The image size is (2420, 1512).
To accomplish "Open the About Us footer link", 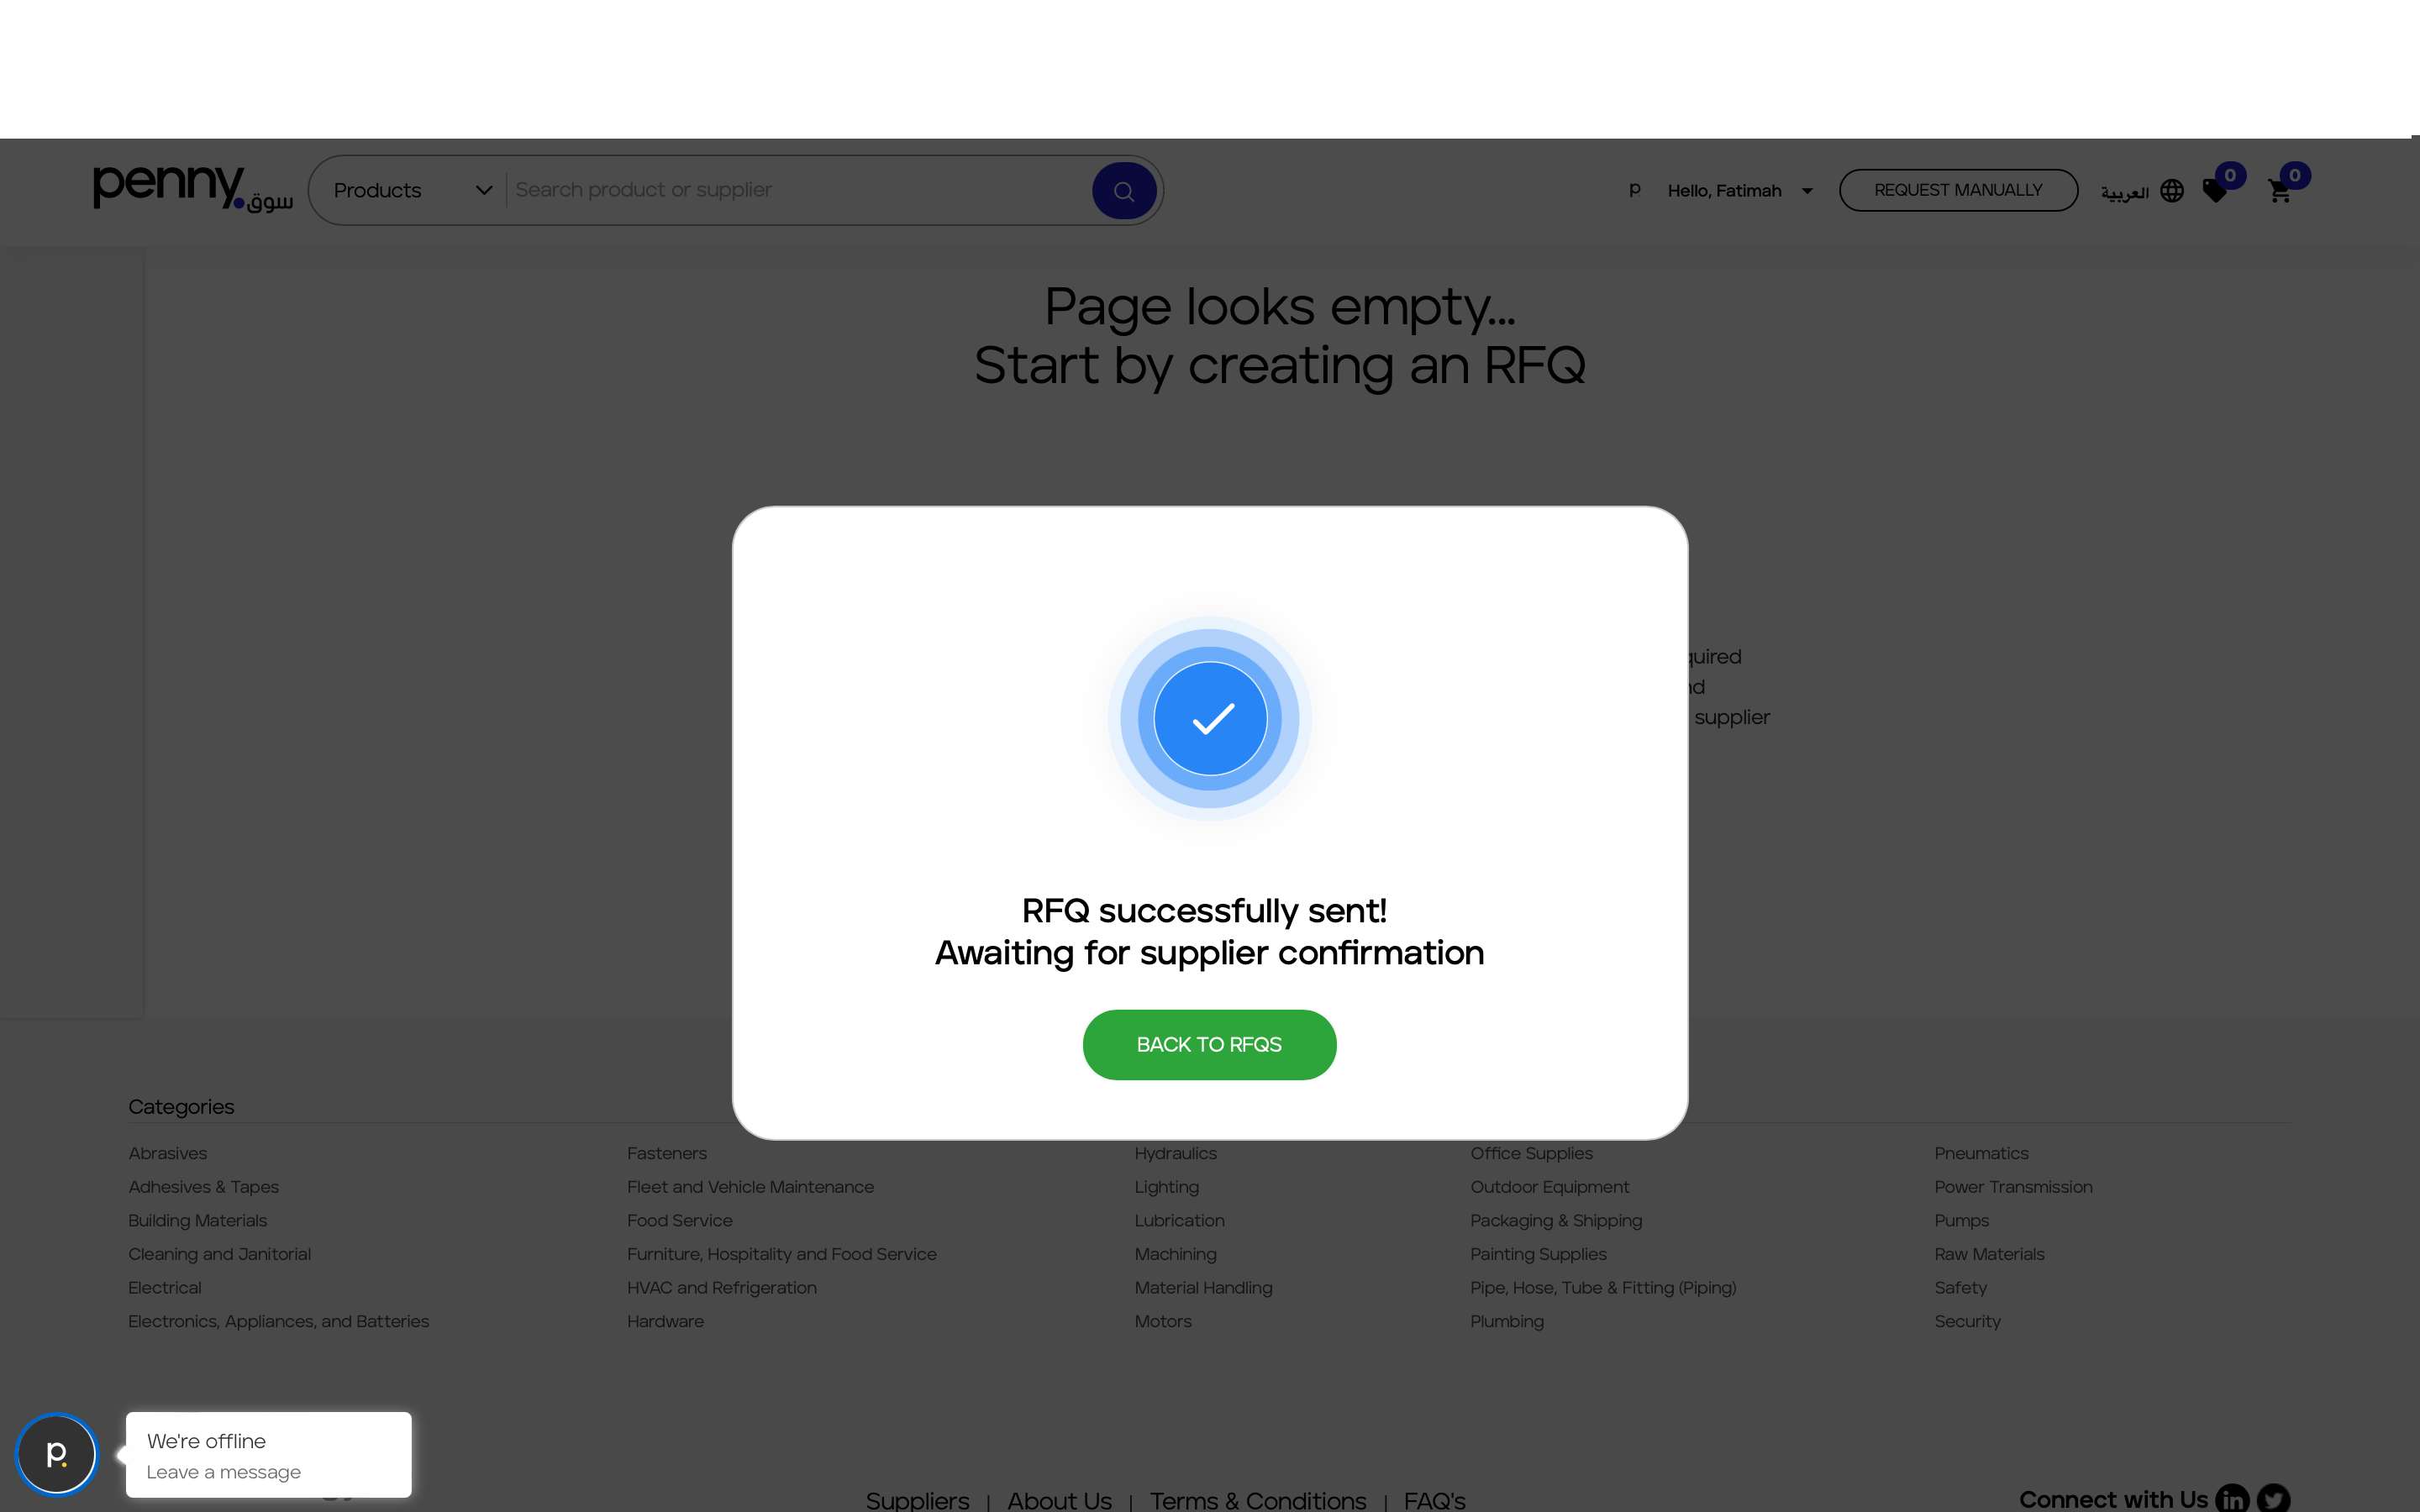I will coord(1059,1500).
